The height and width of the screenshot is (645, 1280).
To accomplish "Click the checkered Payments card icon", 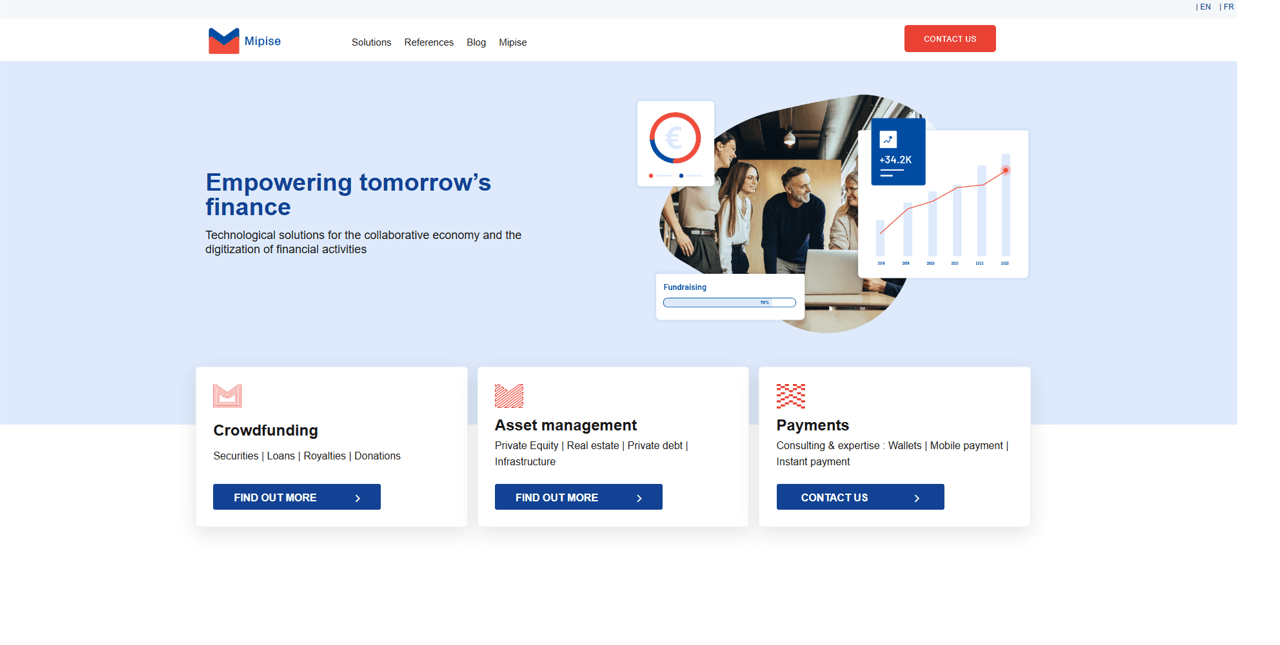I will tap(791, 396).
